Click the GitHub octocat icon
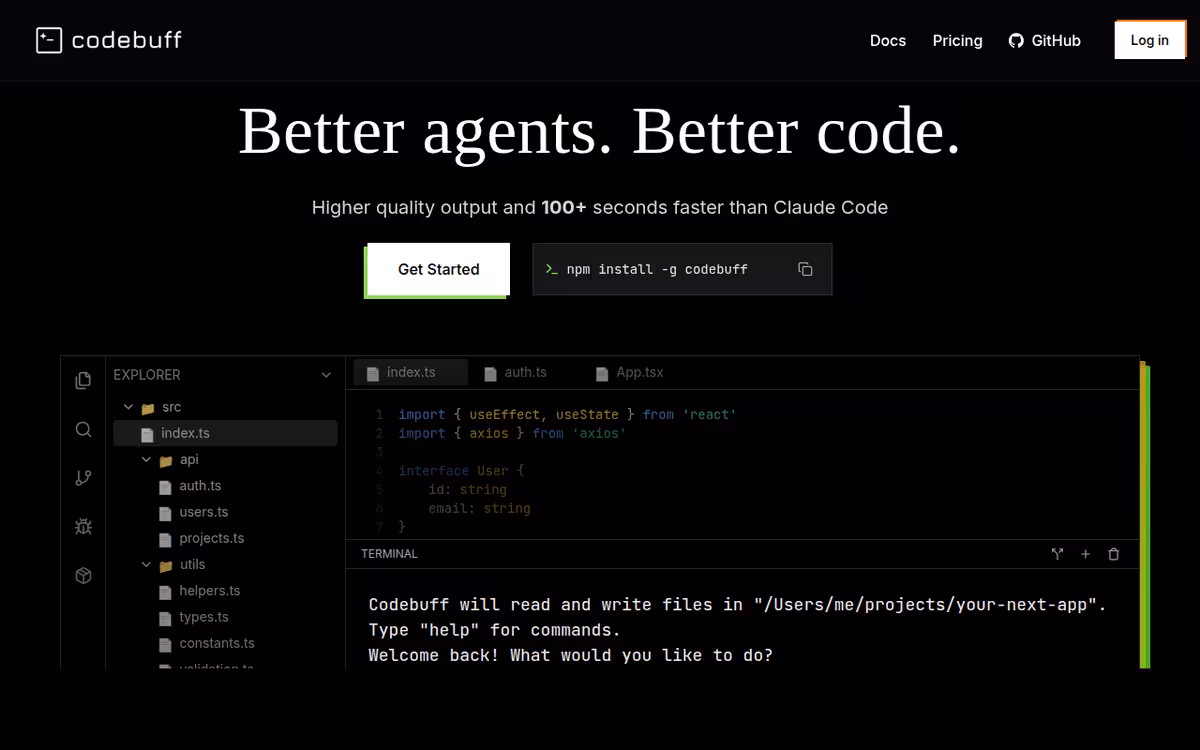 coord(1016,41)
